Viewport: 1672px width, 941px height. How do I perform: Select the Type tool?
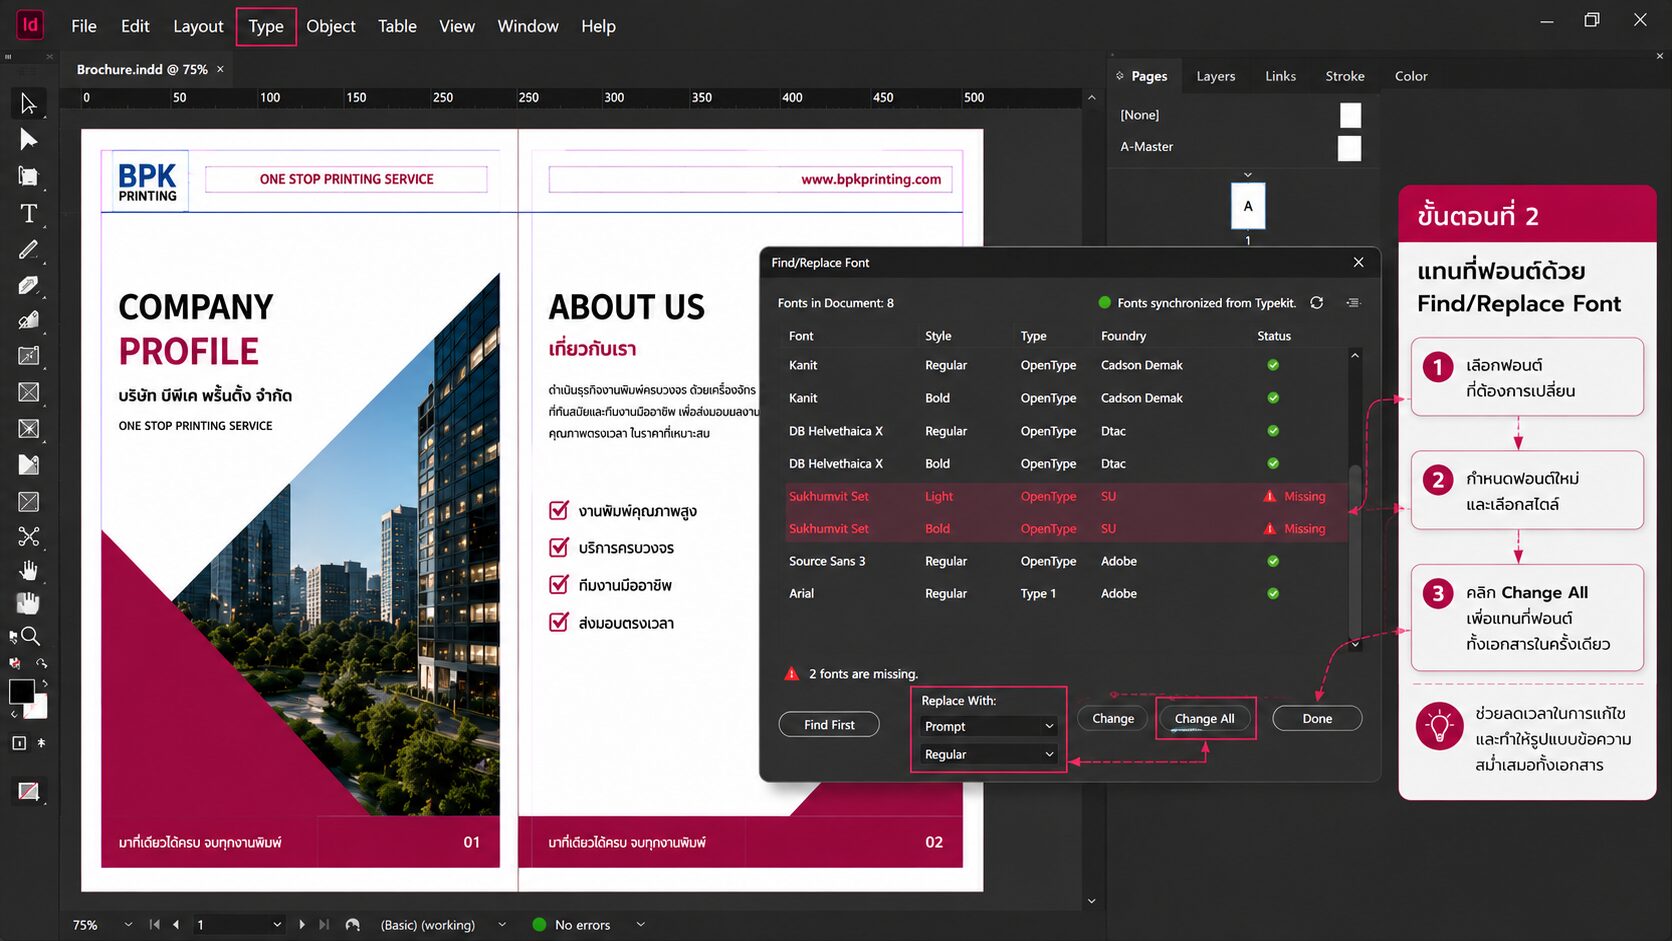point(28,213)
